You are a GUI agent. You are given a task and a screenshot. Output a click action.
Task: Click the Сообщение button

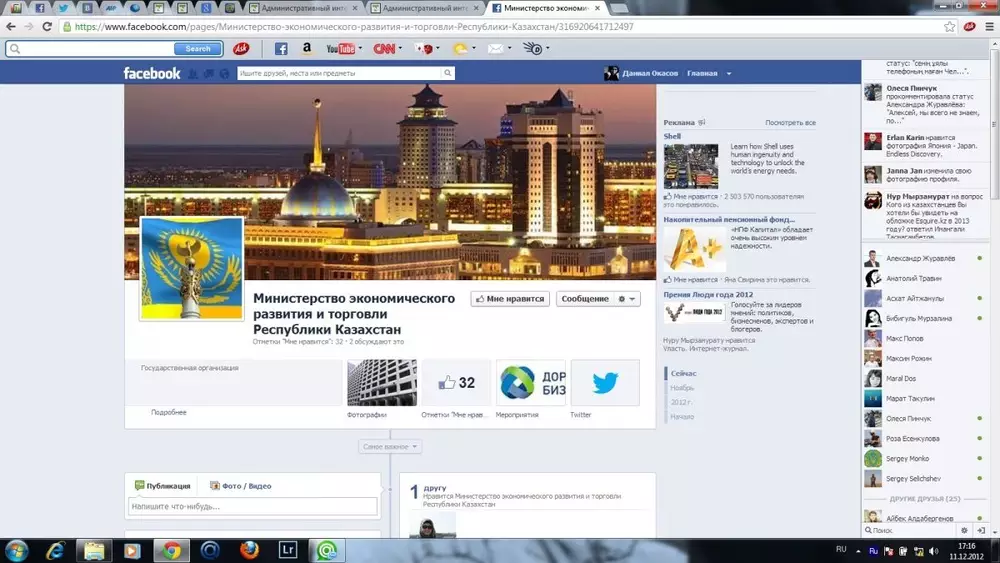pyautogui.click(x=585, y=299)
